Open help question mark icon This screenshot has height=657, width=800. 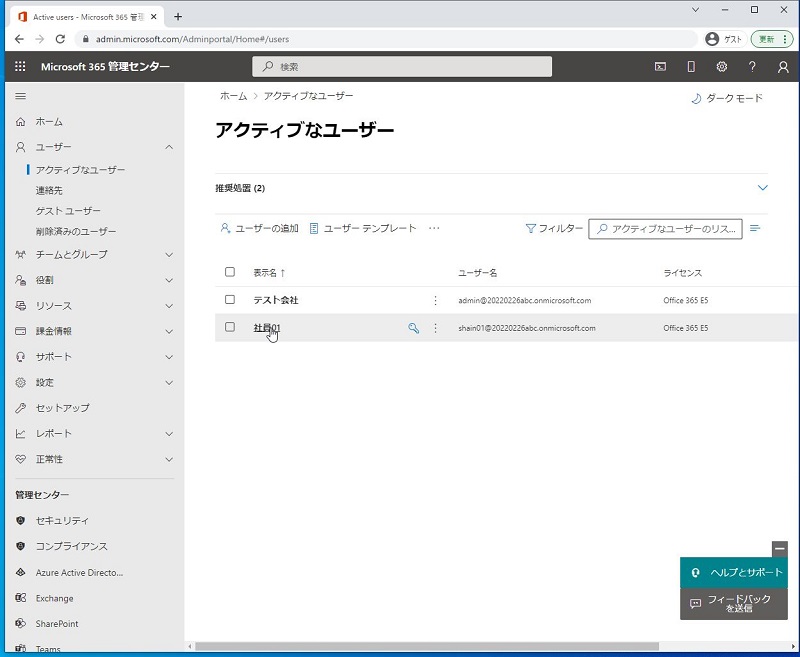point(752,66)
